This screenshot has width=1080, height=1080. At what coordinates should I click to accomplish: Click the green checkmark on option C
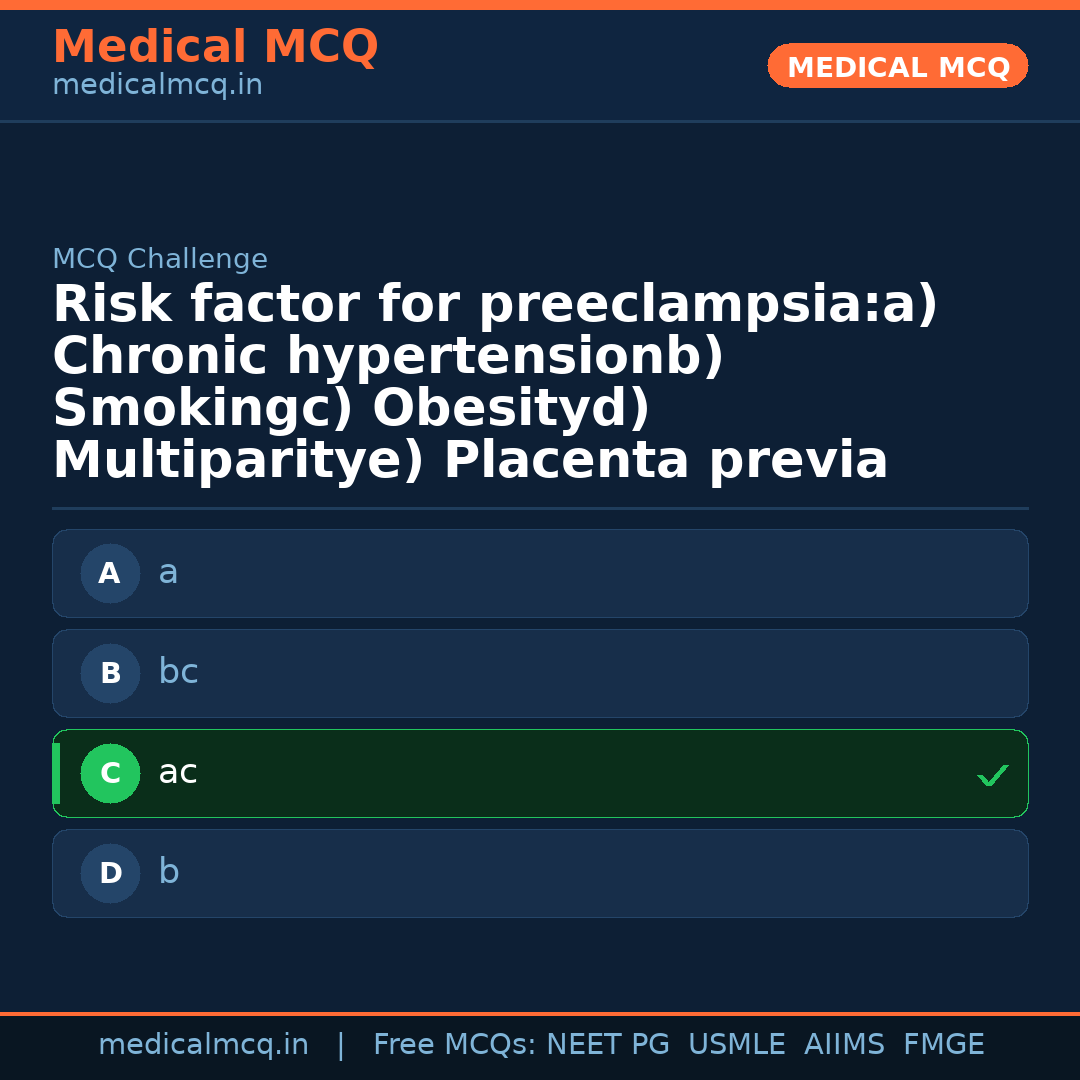[x=992, y=775]
